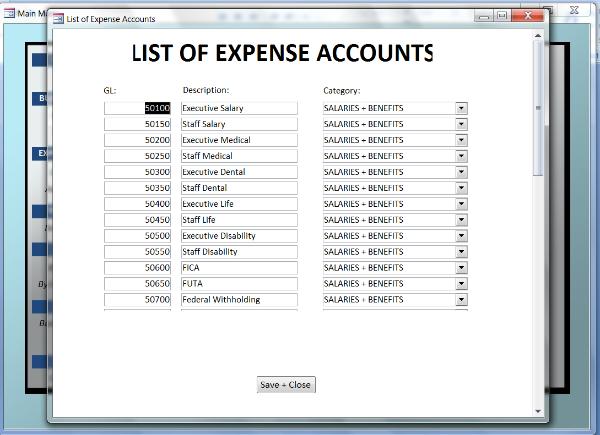Click the Category box for Staff Dental
This screenshot has height=435, width=600.
pyautogui.click(x=388, y=188)
